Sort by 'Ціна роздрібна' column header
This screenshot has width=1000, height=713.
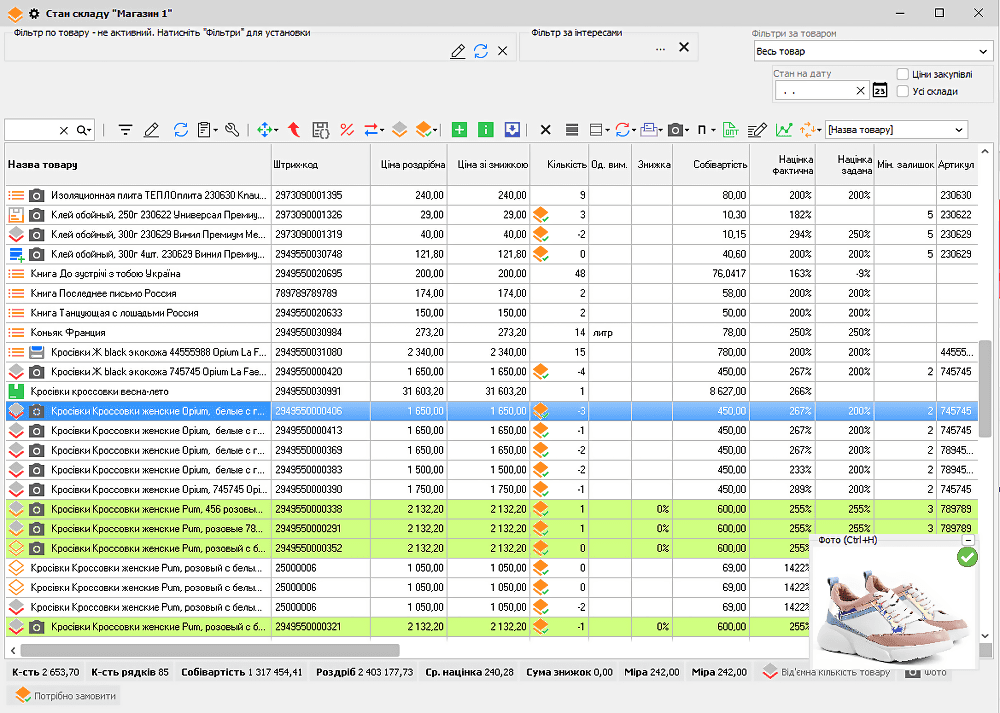412,164
